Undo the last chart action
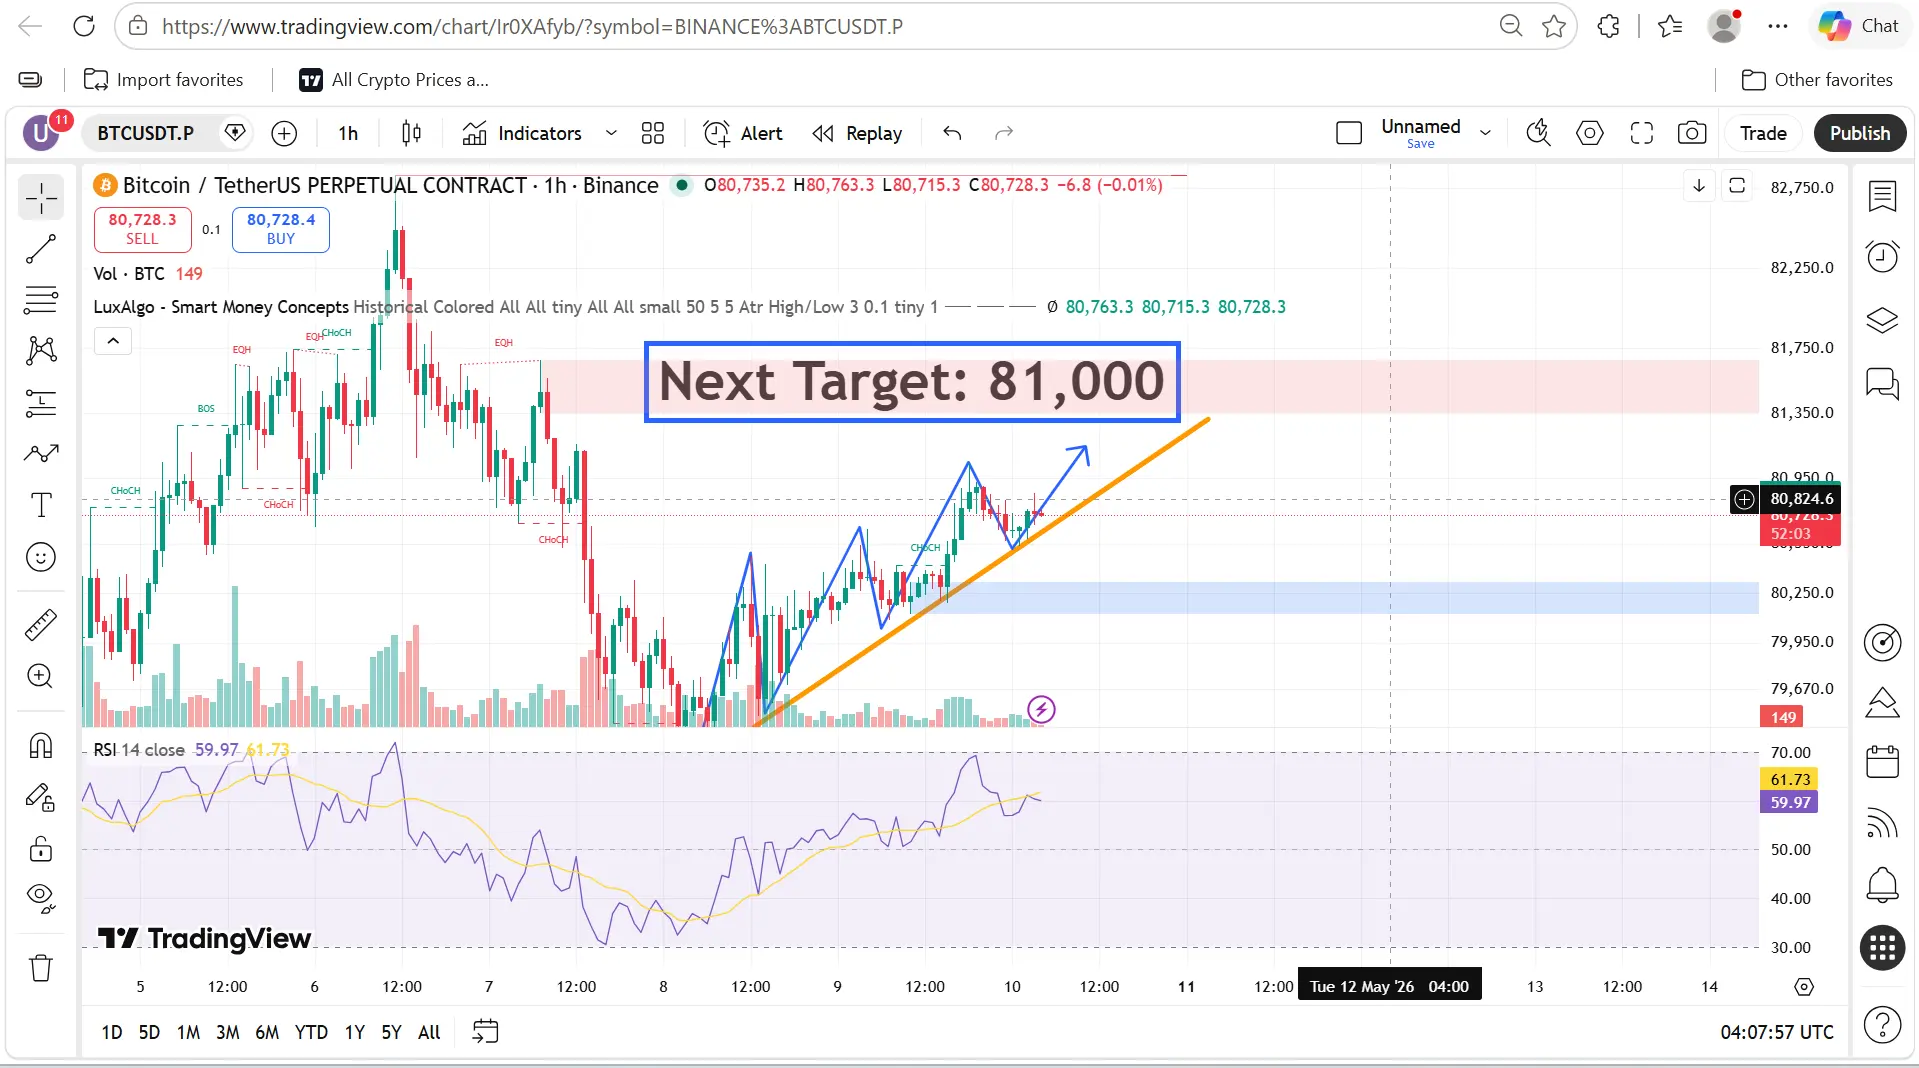The width and height of the screenshot is (1919, 1068). [x=952, y=133]
